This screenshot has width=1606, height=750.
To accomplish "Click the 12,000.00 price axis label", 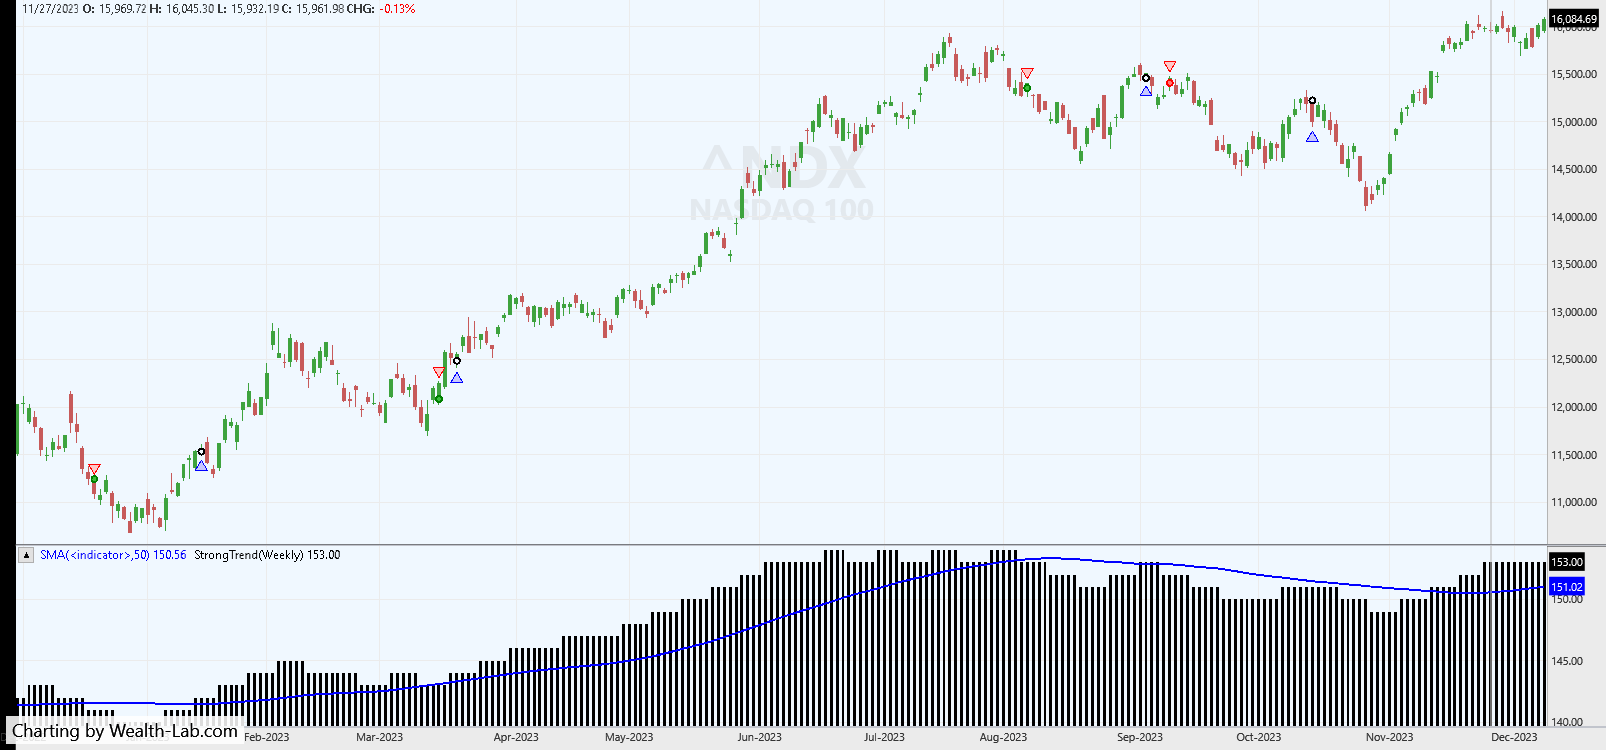I will (x=1574, y=407).
